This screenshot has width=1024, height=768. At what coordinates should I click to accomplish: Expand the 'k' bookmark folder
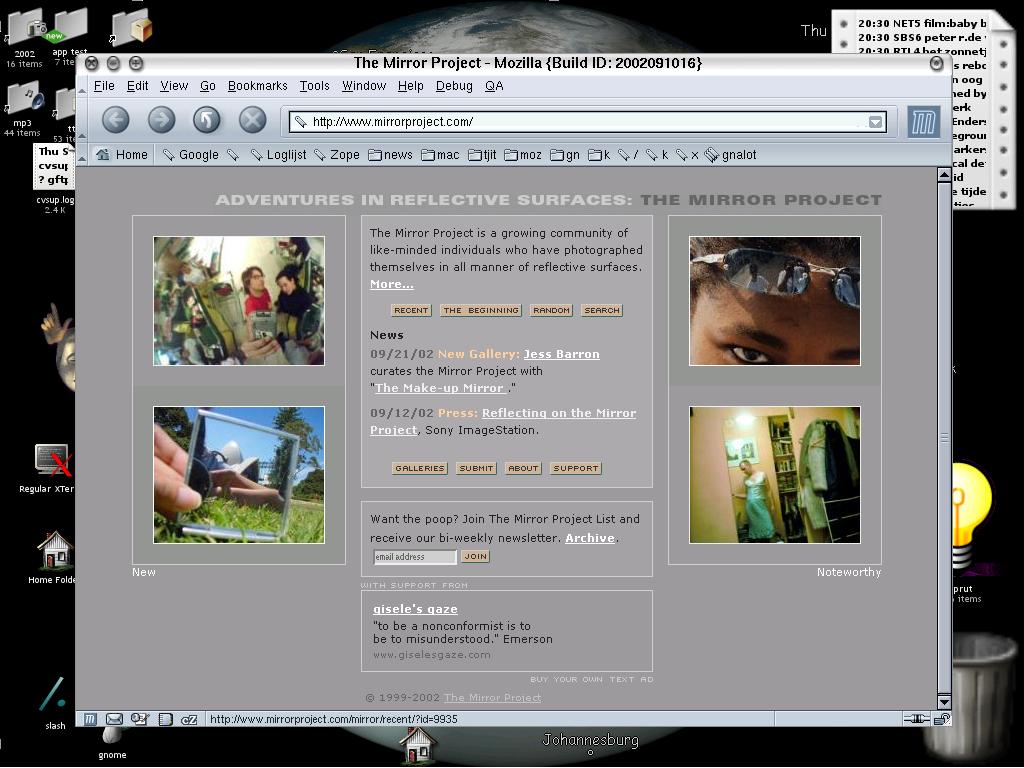(x=599, y=155)
